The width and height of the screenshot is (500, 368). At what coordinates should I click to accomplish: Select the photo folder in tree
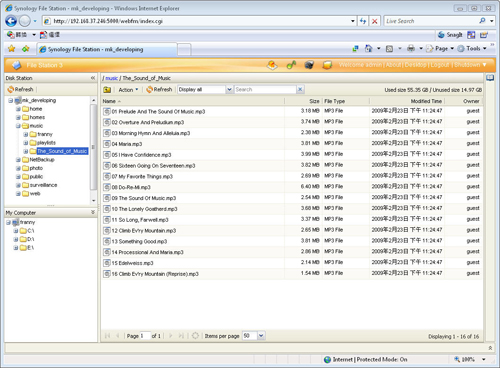36,168
